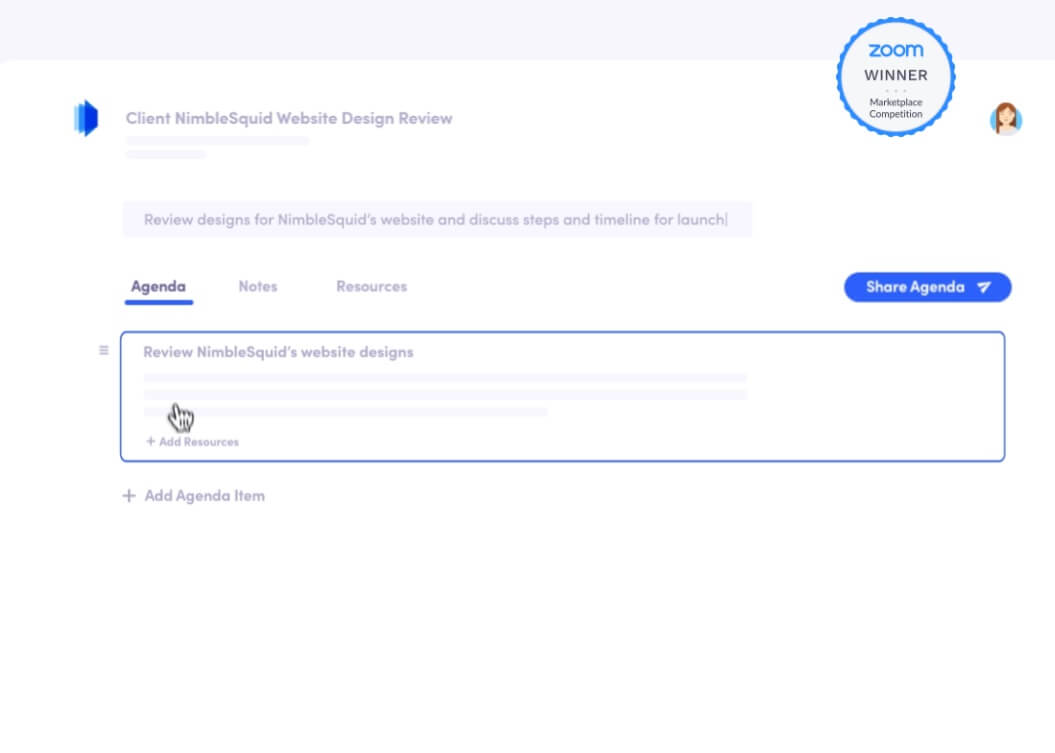This screenshot has height=753, width=1055.
Task: Click the Zoom Winner badge
Action: pyautogui.click(x=895, y=78)
